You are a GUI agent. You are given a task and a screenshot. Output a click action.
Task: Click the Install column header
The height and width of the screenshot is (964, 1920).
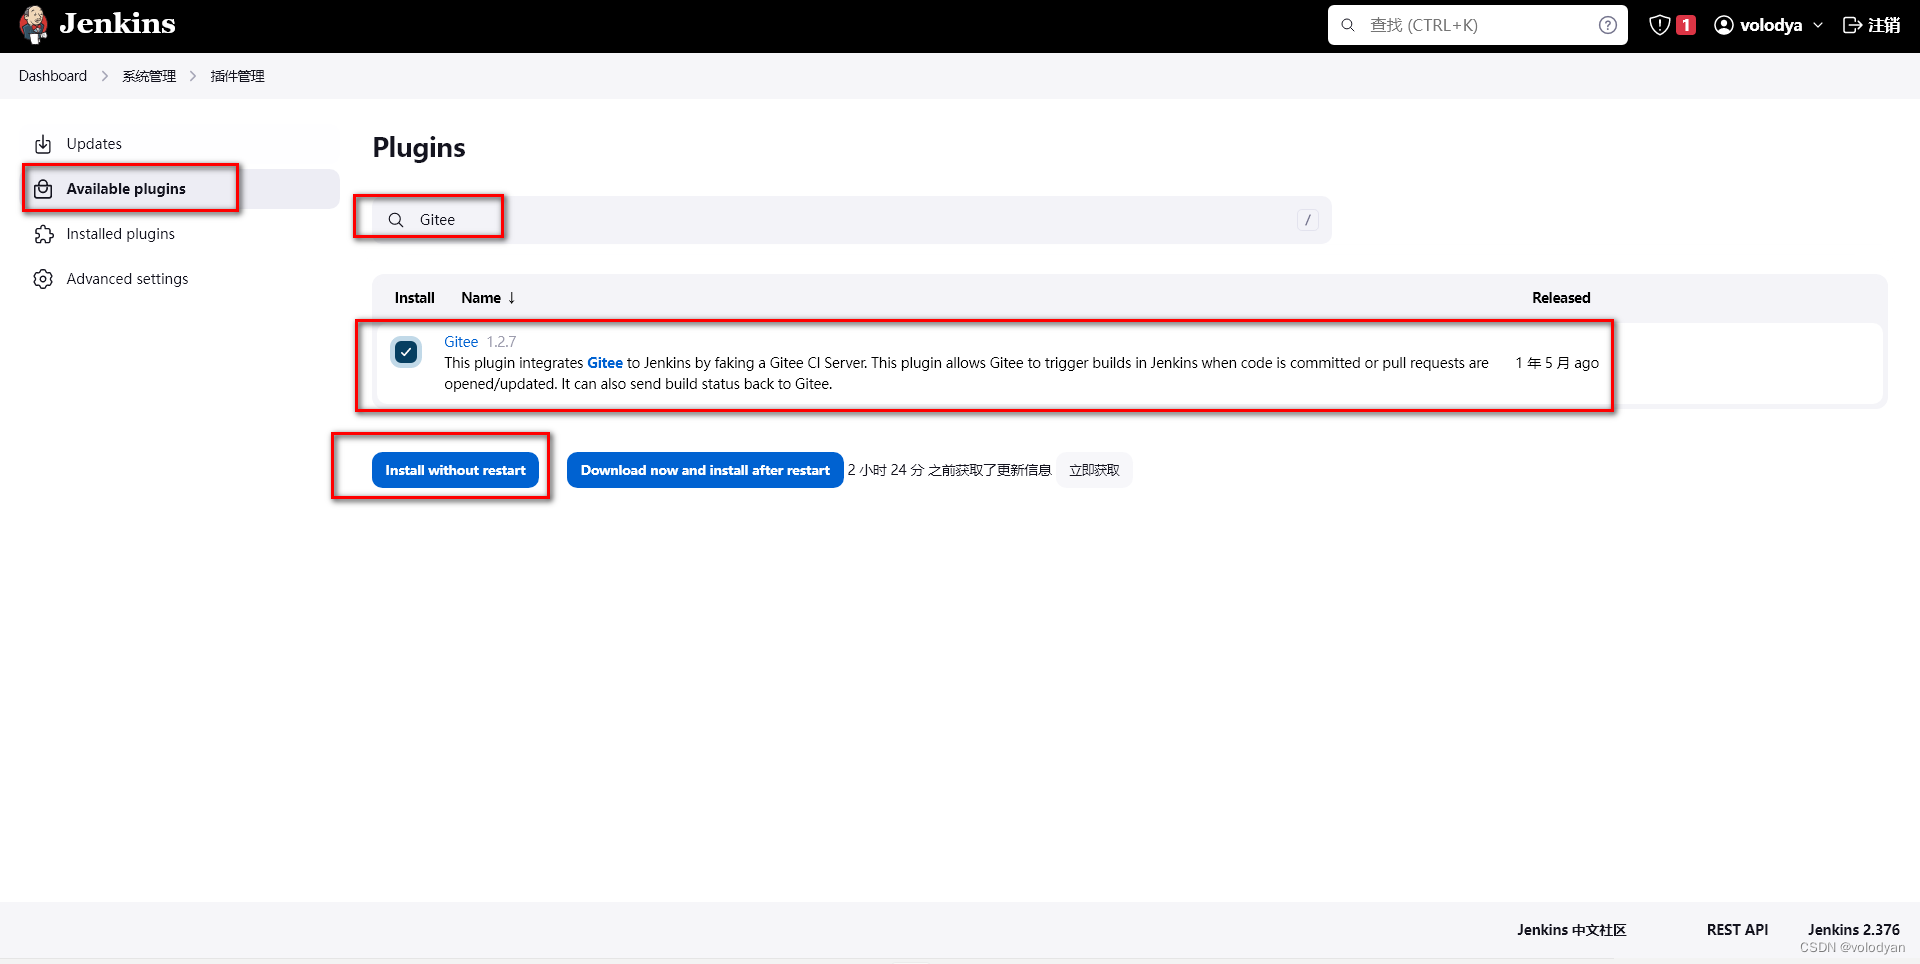(414, 298)
